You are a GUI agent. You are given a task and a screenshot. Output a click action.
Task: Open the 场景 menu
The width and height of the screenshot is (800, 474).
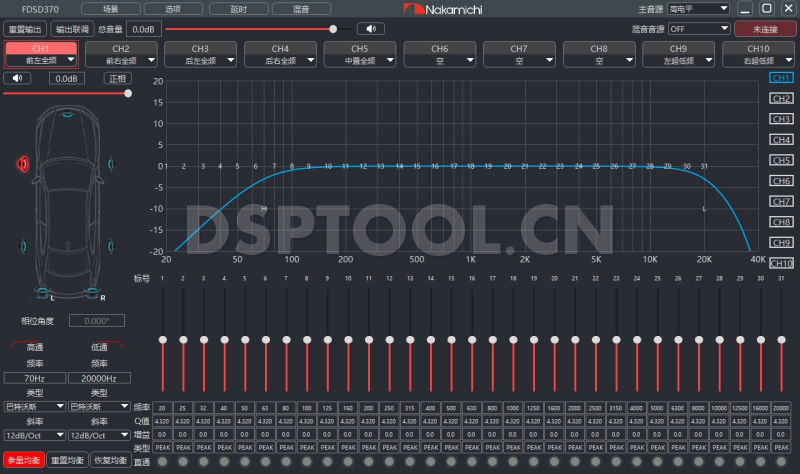point(95,9)
